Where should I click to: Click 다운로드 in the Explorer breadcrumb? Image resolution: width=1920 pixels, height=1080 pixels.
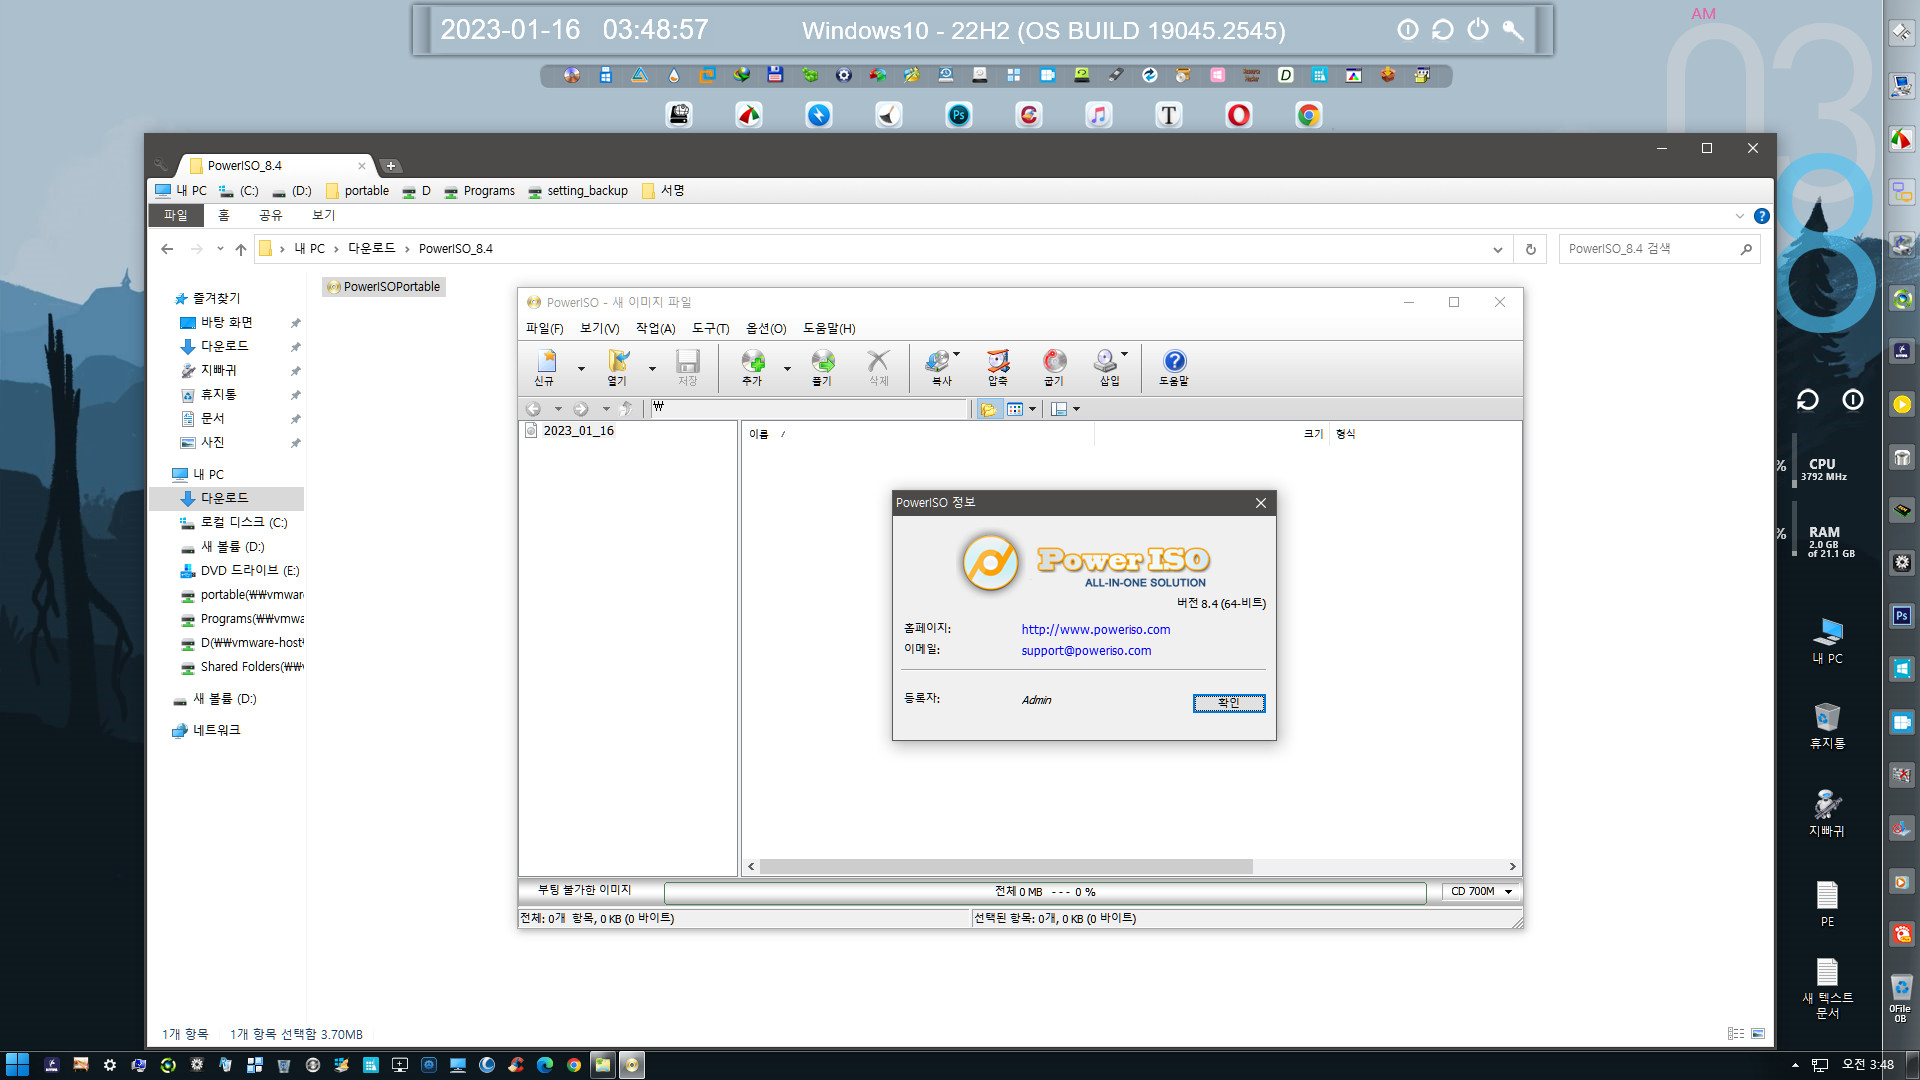coord(371,248)
